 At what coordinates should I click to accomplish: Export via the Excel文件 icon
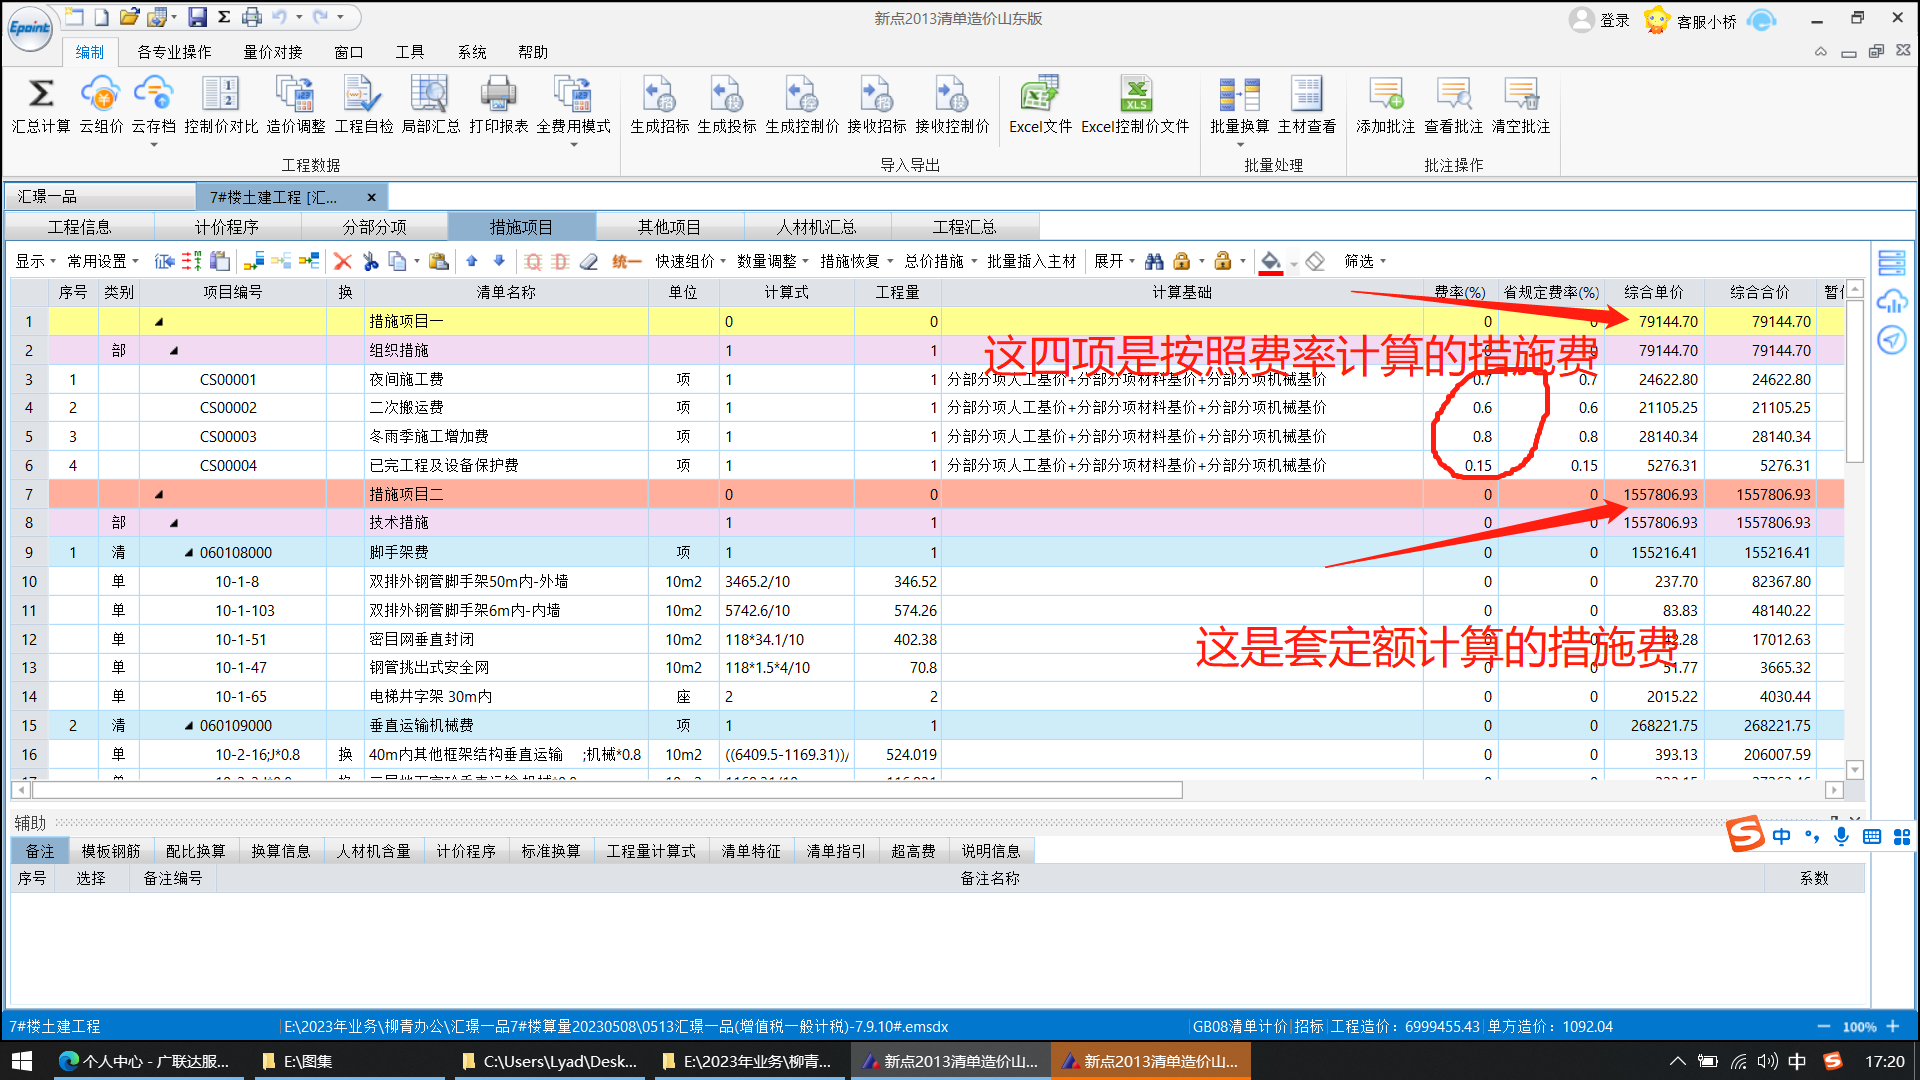[1040, 95]
